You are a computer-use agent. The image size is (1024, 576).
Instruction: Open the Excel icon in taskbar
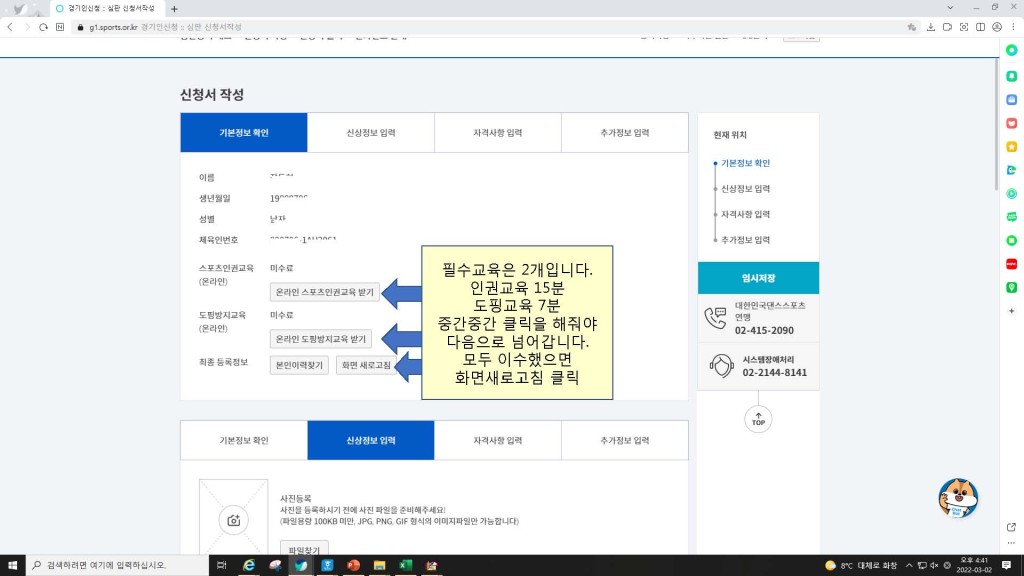click(x=406, y=565)
